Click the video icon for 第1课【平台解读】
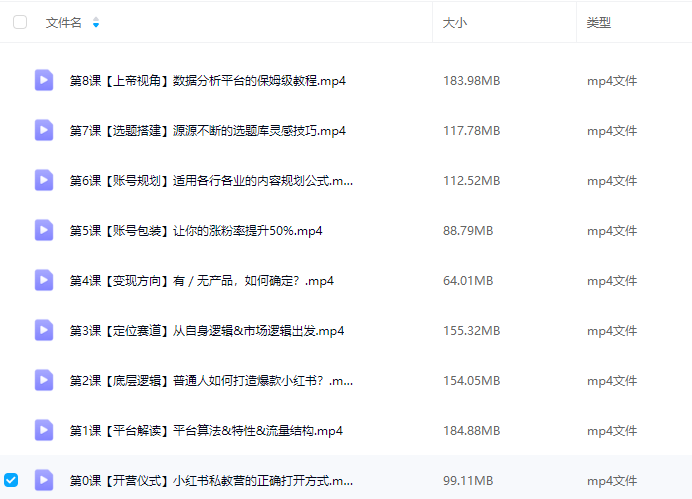The height and width of the screenshot is (499, 692). point(44,430)
